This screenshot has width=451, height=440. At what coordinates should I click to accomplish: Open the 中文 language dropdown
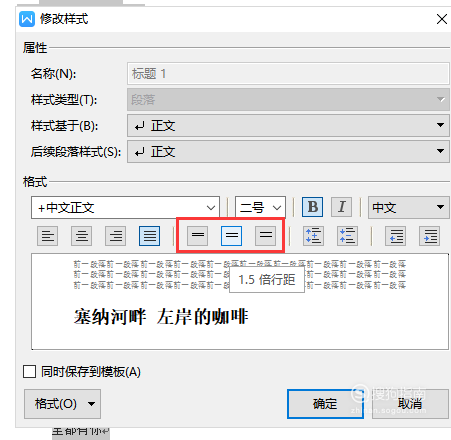click(x=409, y=207)
